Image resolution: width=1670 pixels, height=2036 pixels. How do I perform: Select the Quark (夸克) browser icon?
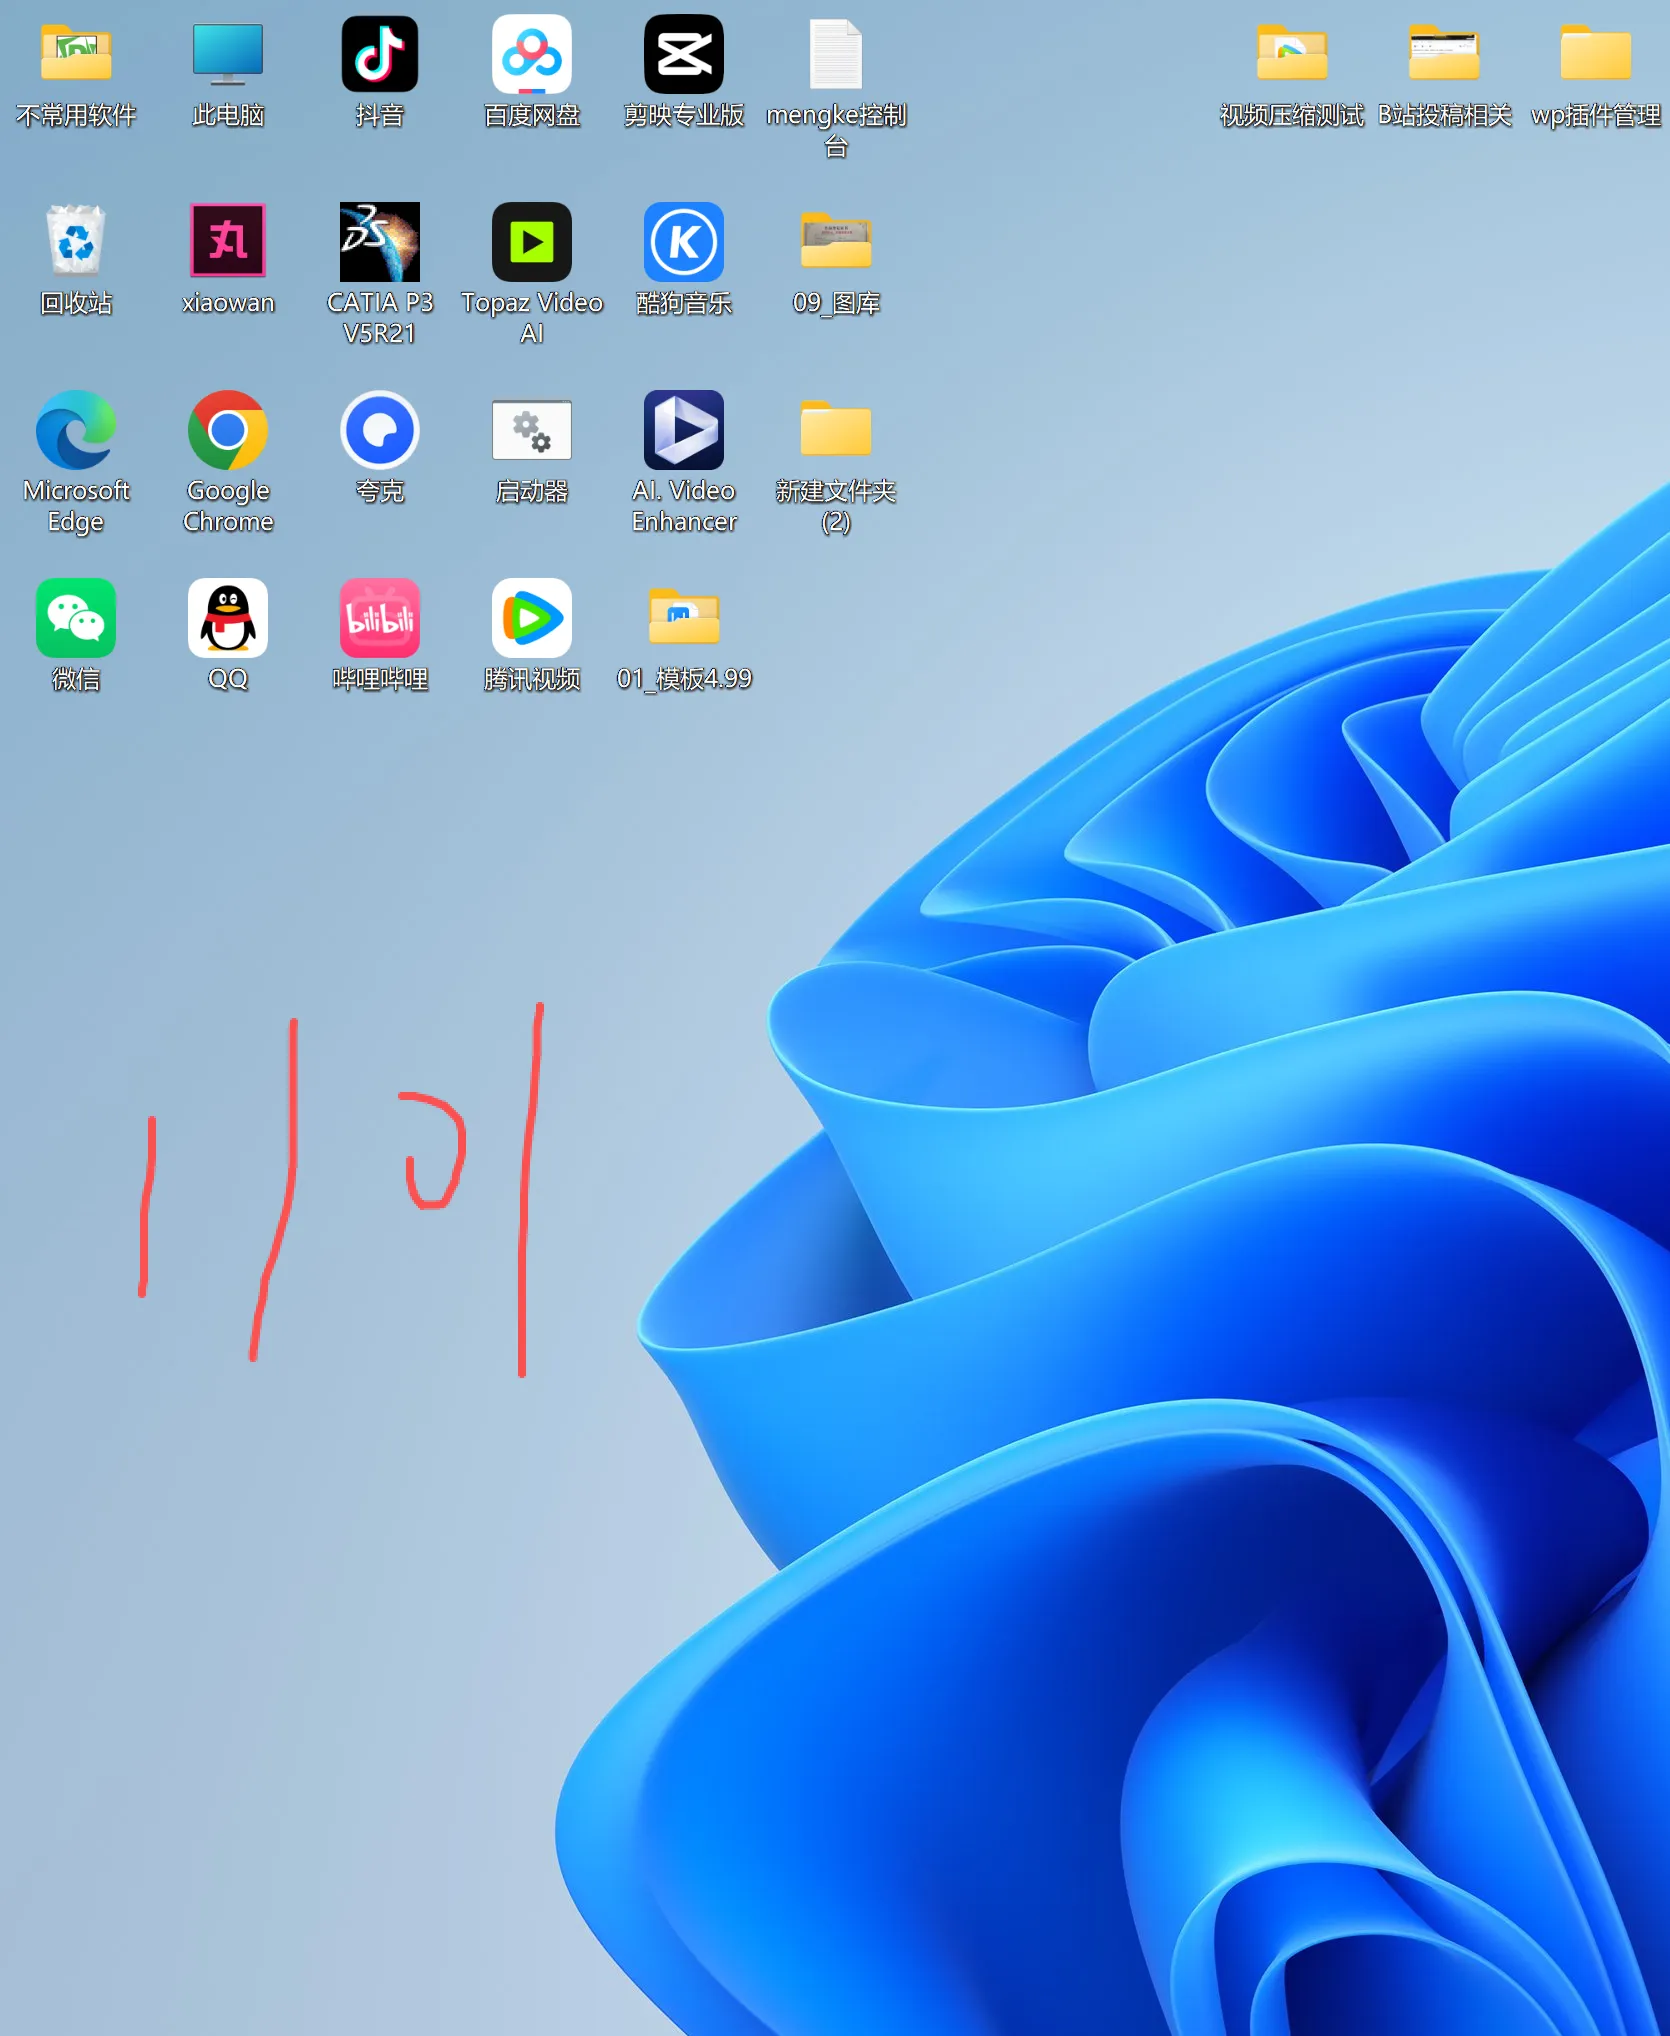click(379, 430)
